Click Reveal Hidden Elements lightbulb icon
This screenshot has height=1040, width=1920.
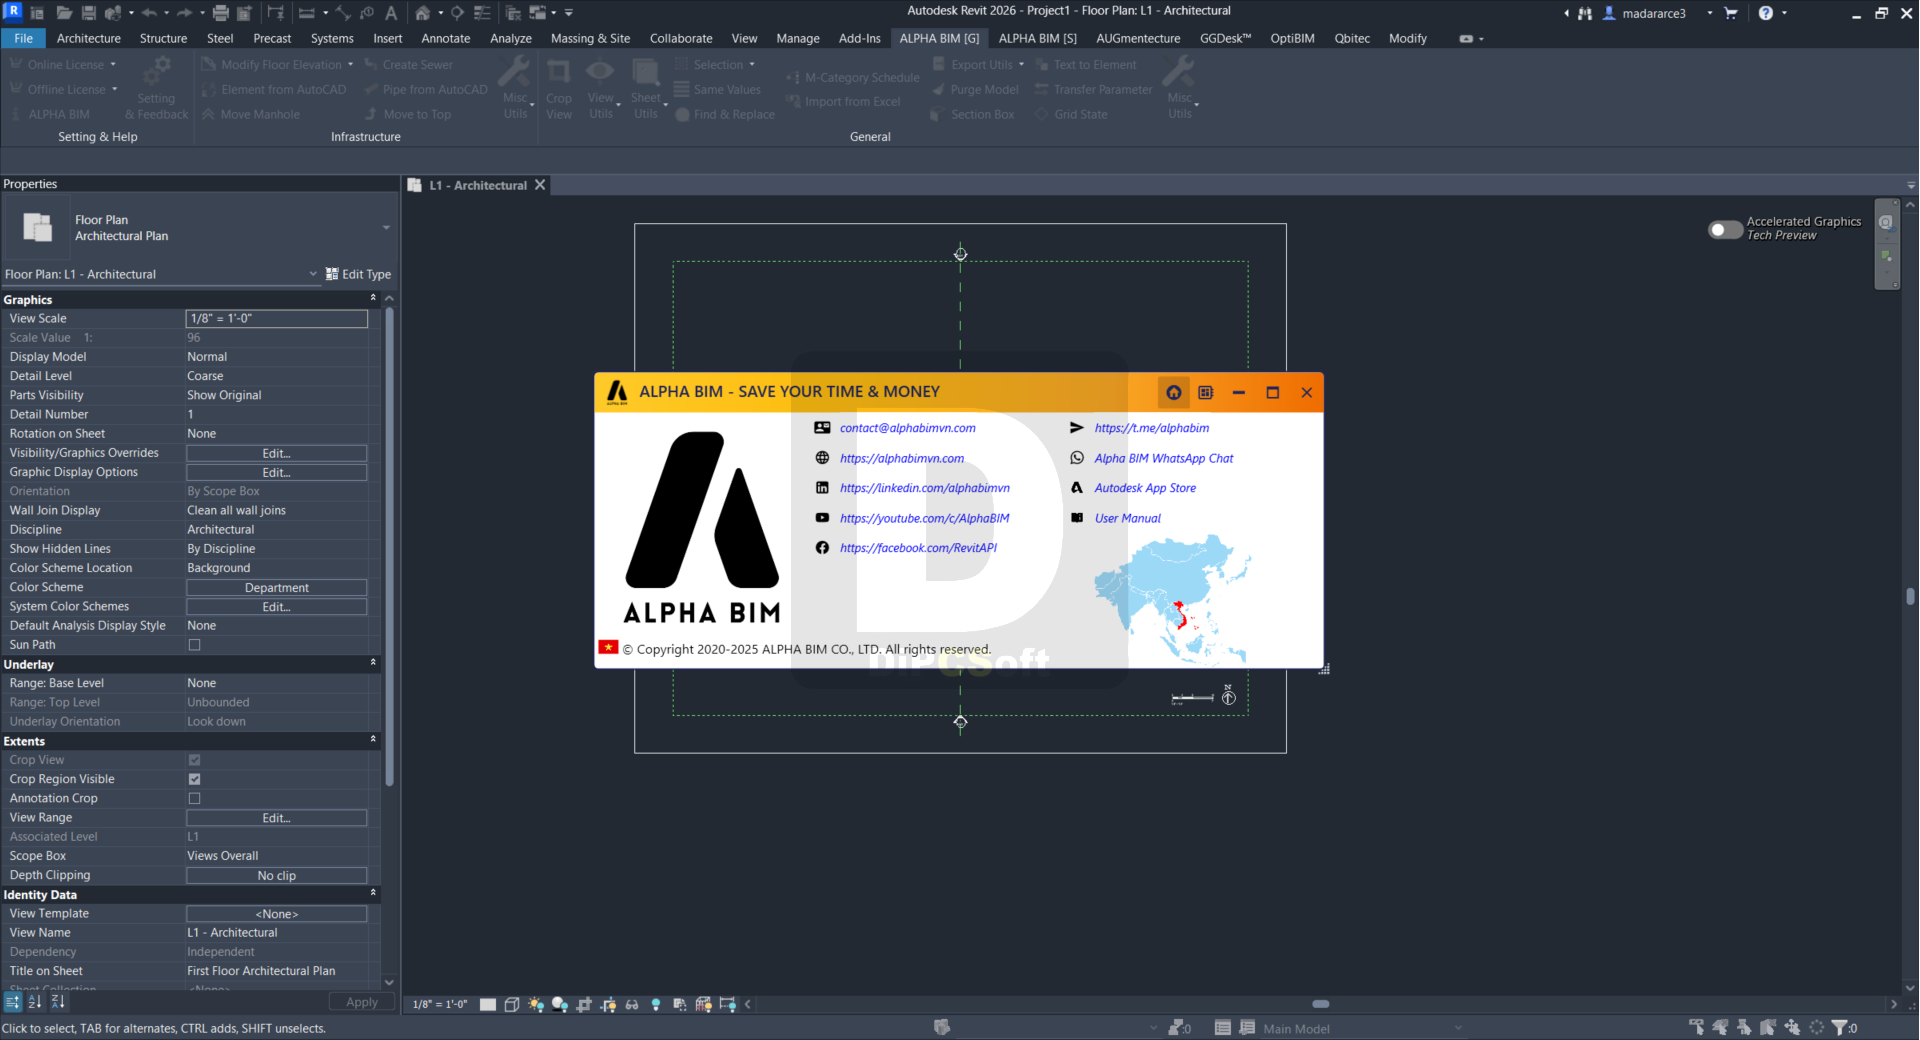(x=656, y=1004)
